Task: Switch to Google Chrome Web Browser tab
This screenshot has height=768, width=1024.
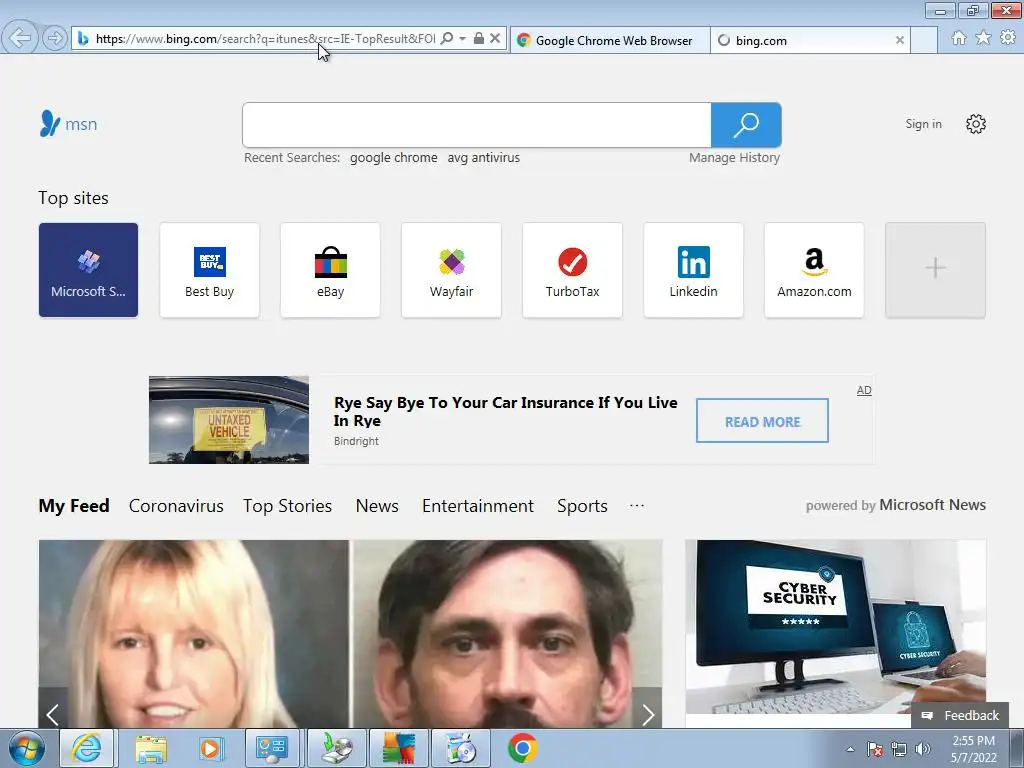Action: [609, 40]
